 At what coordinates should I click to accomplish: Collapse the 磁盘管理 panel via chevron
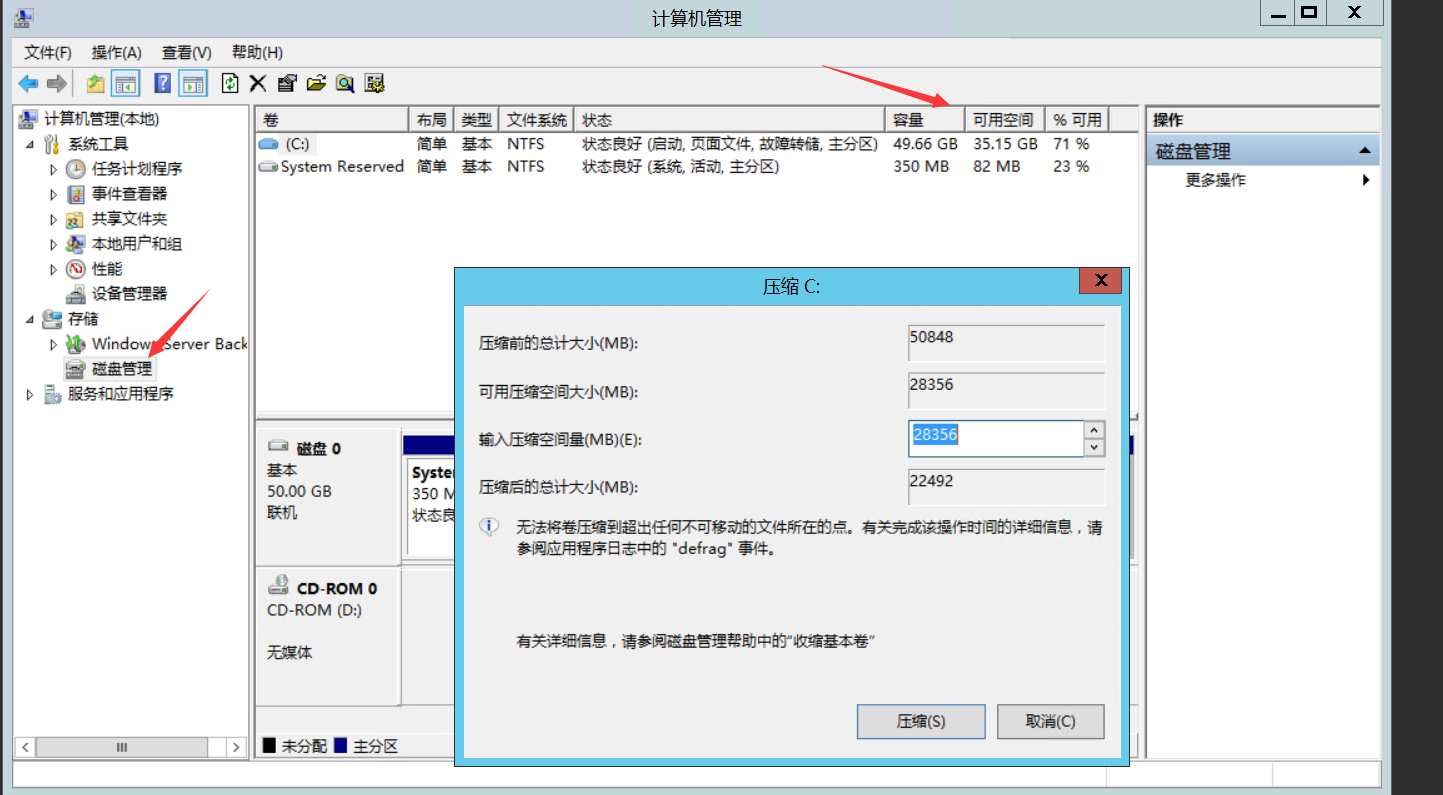coord(1367,149)
